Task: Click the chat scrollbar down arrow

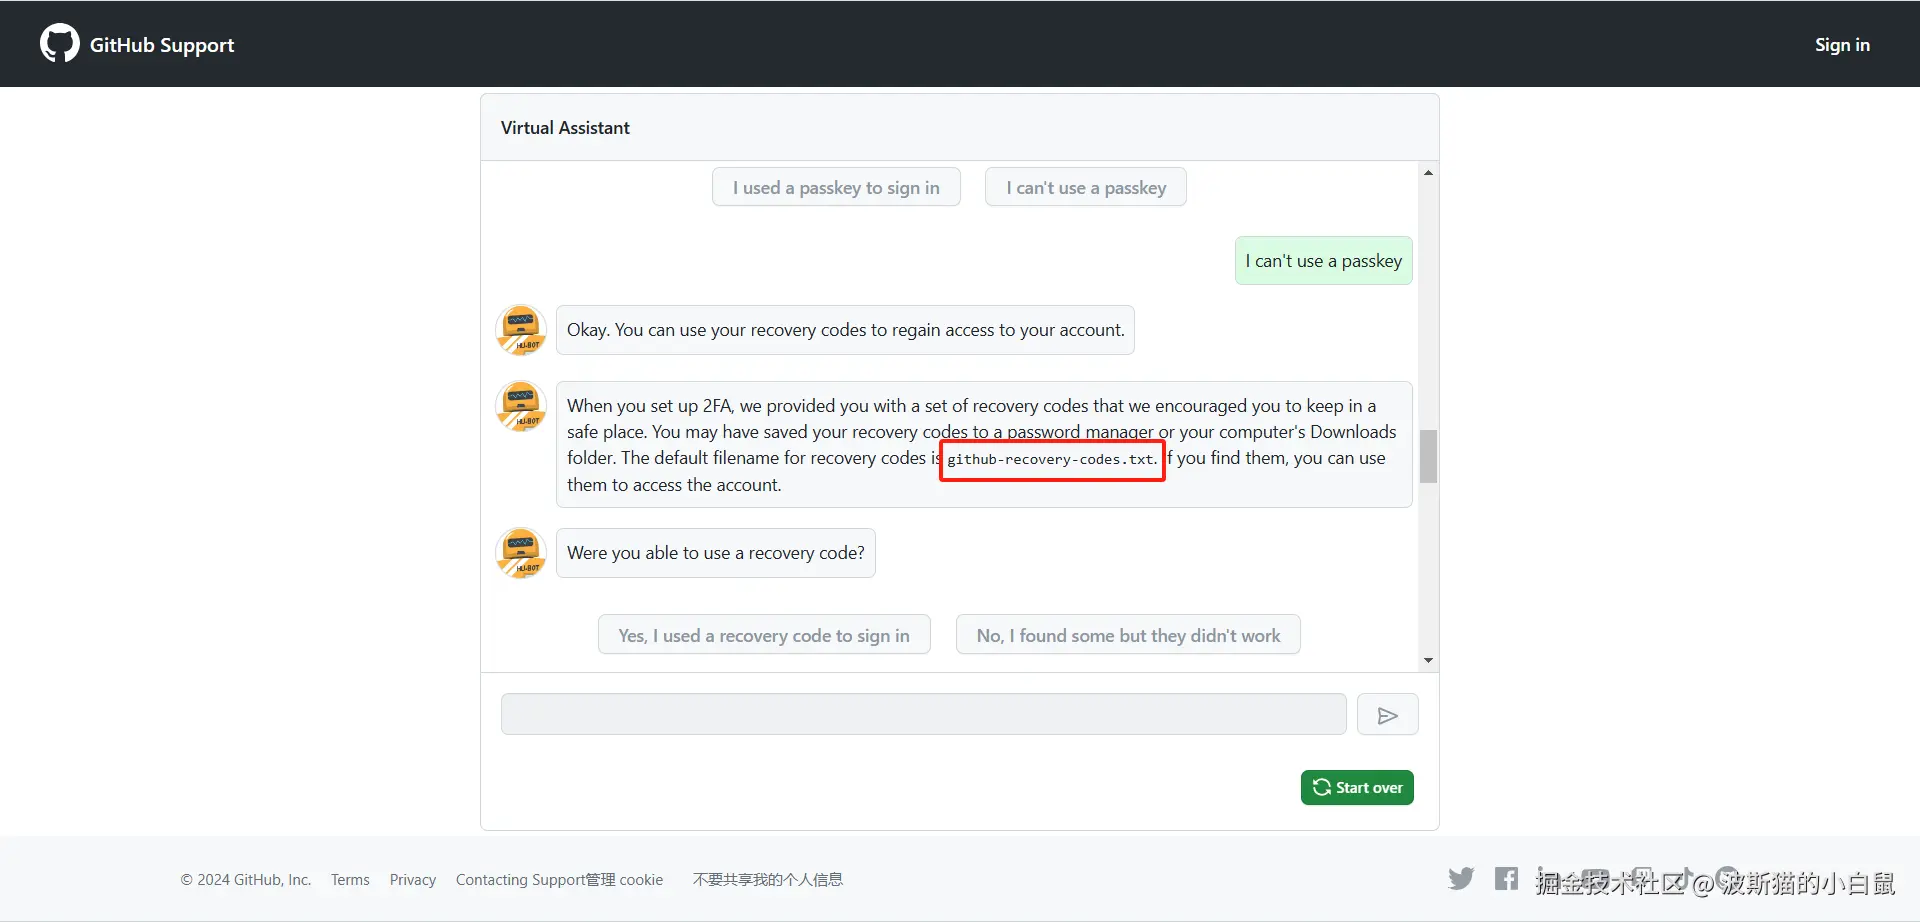Action: (1428, 660)
